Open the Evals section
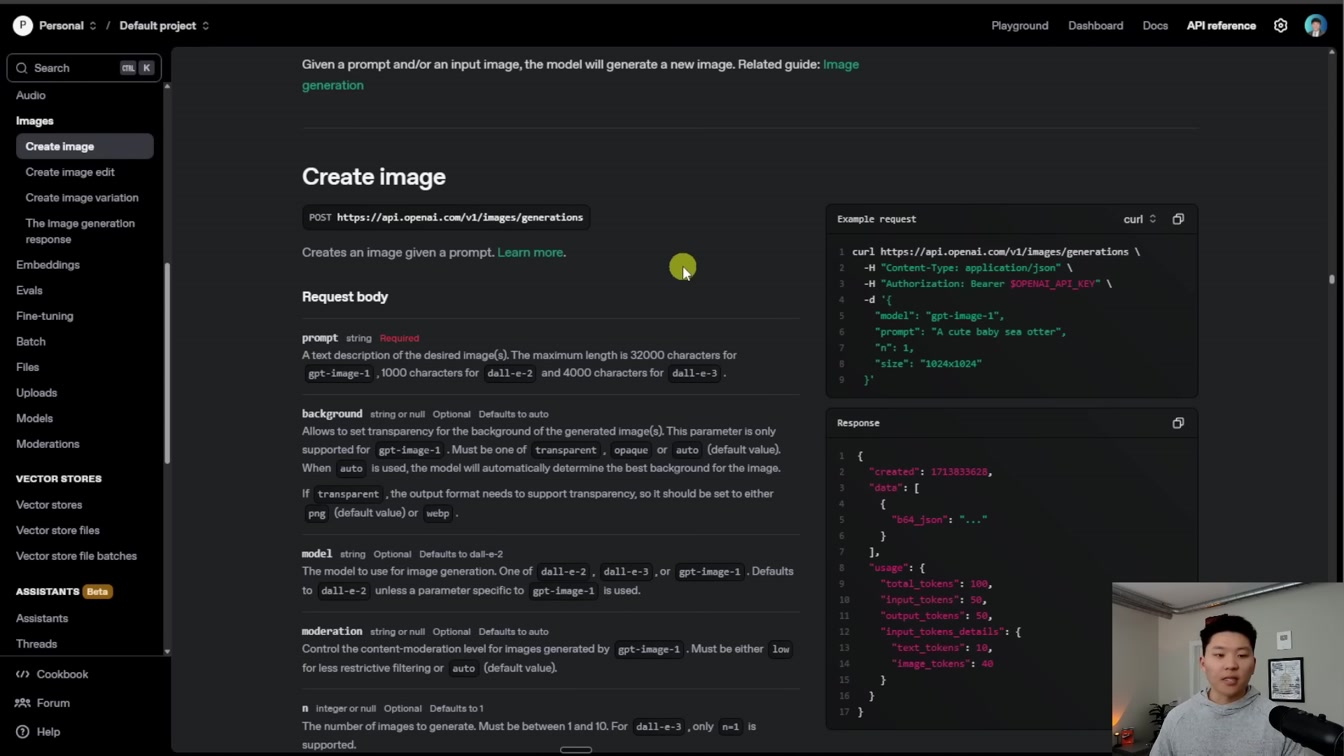This screenshot has width=1344, height=756. coord(29,290)
